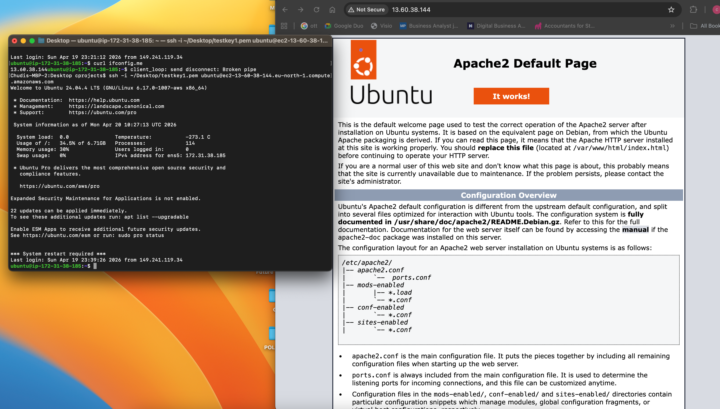Open the browser home page
720x409 pixels.
332,10
